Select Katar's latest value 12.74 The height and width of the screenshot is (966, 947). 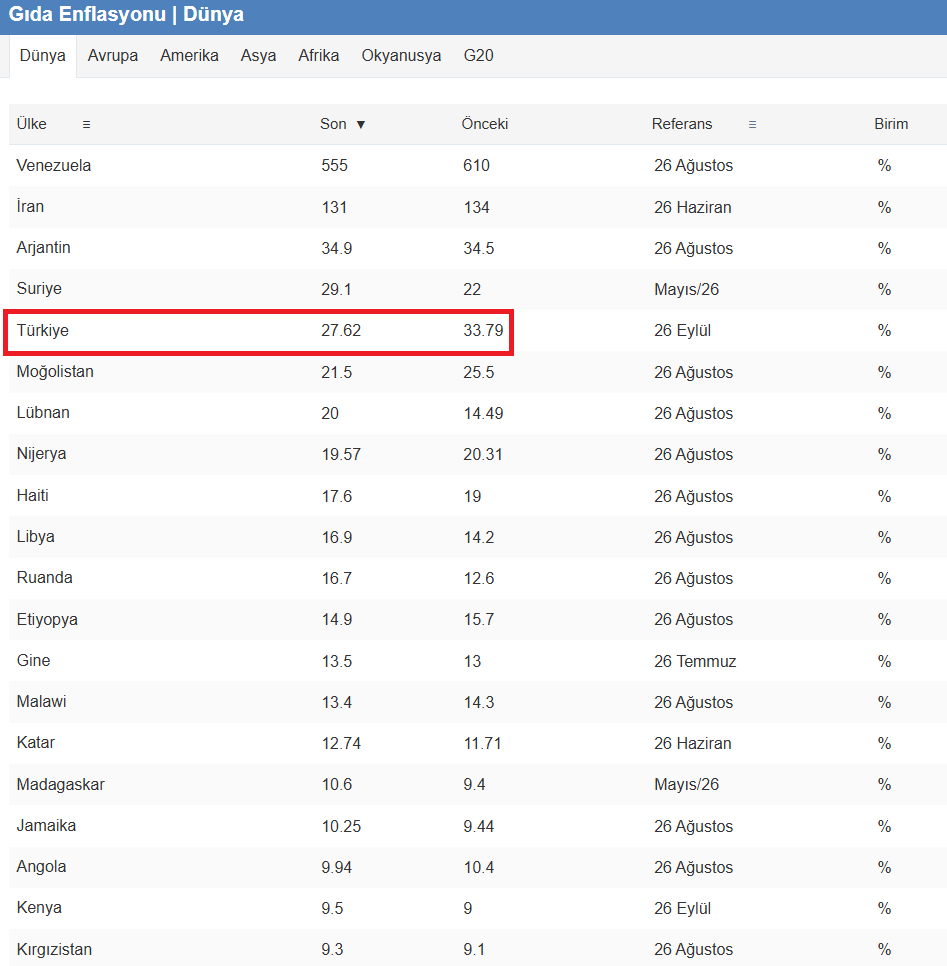341,744
